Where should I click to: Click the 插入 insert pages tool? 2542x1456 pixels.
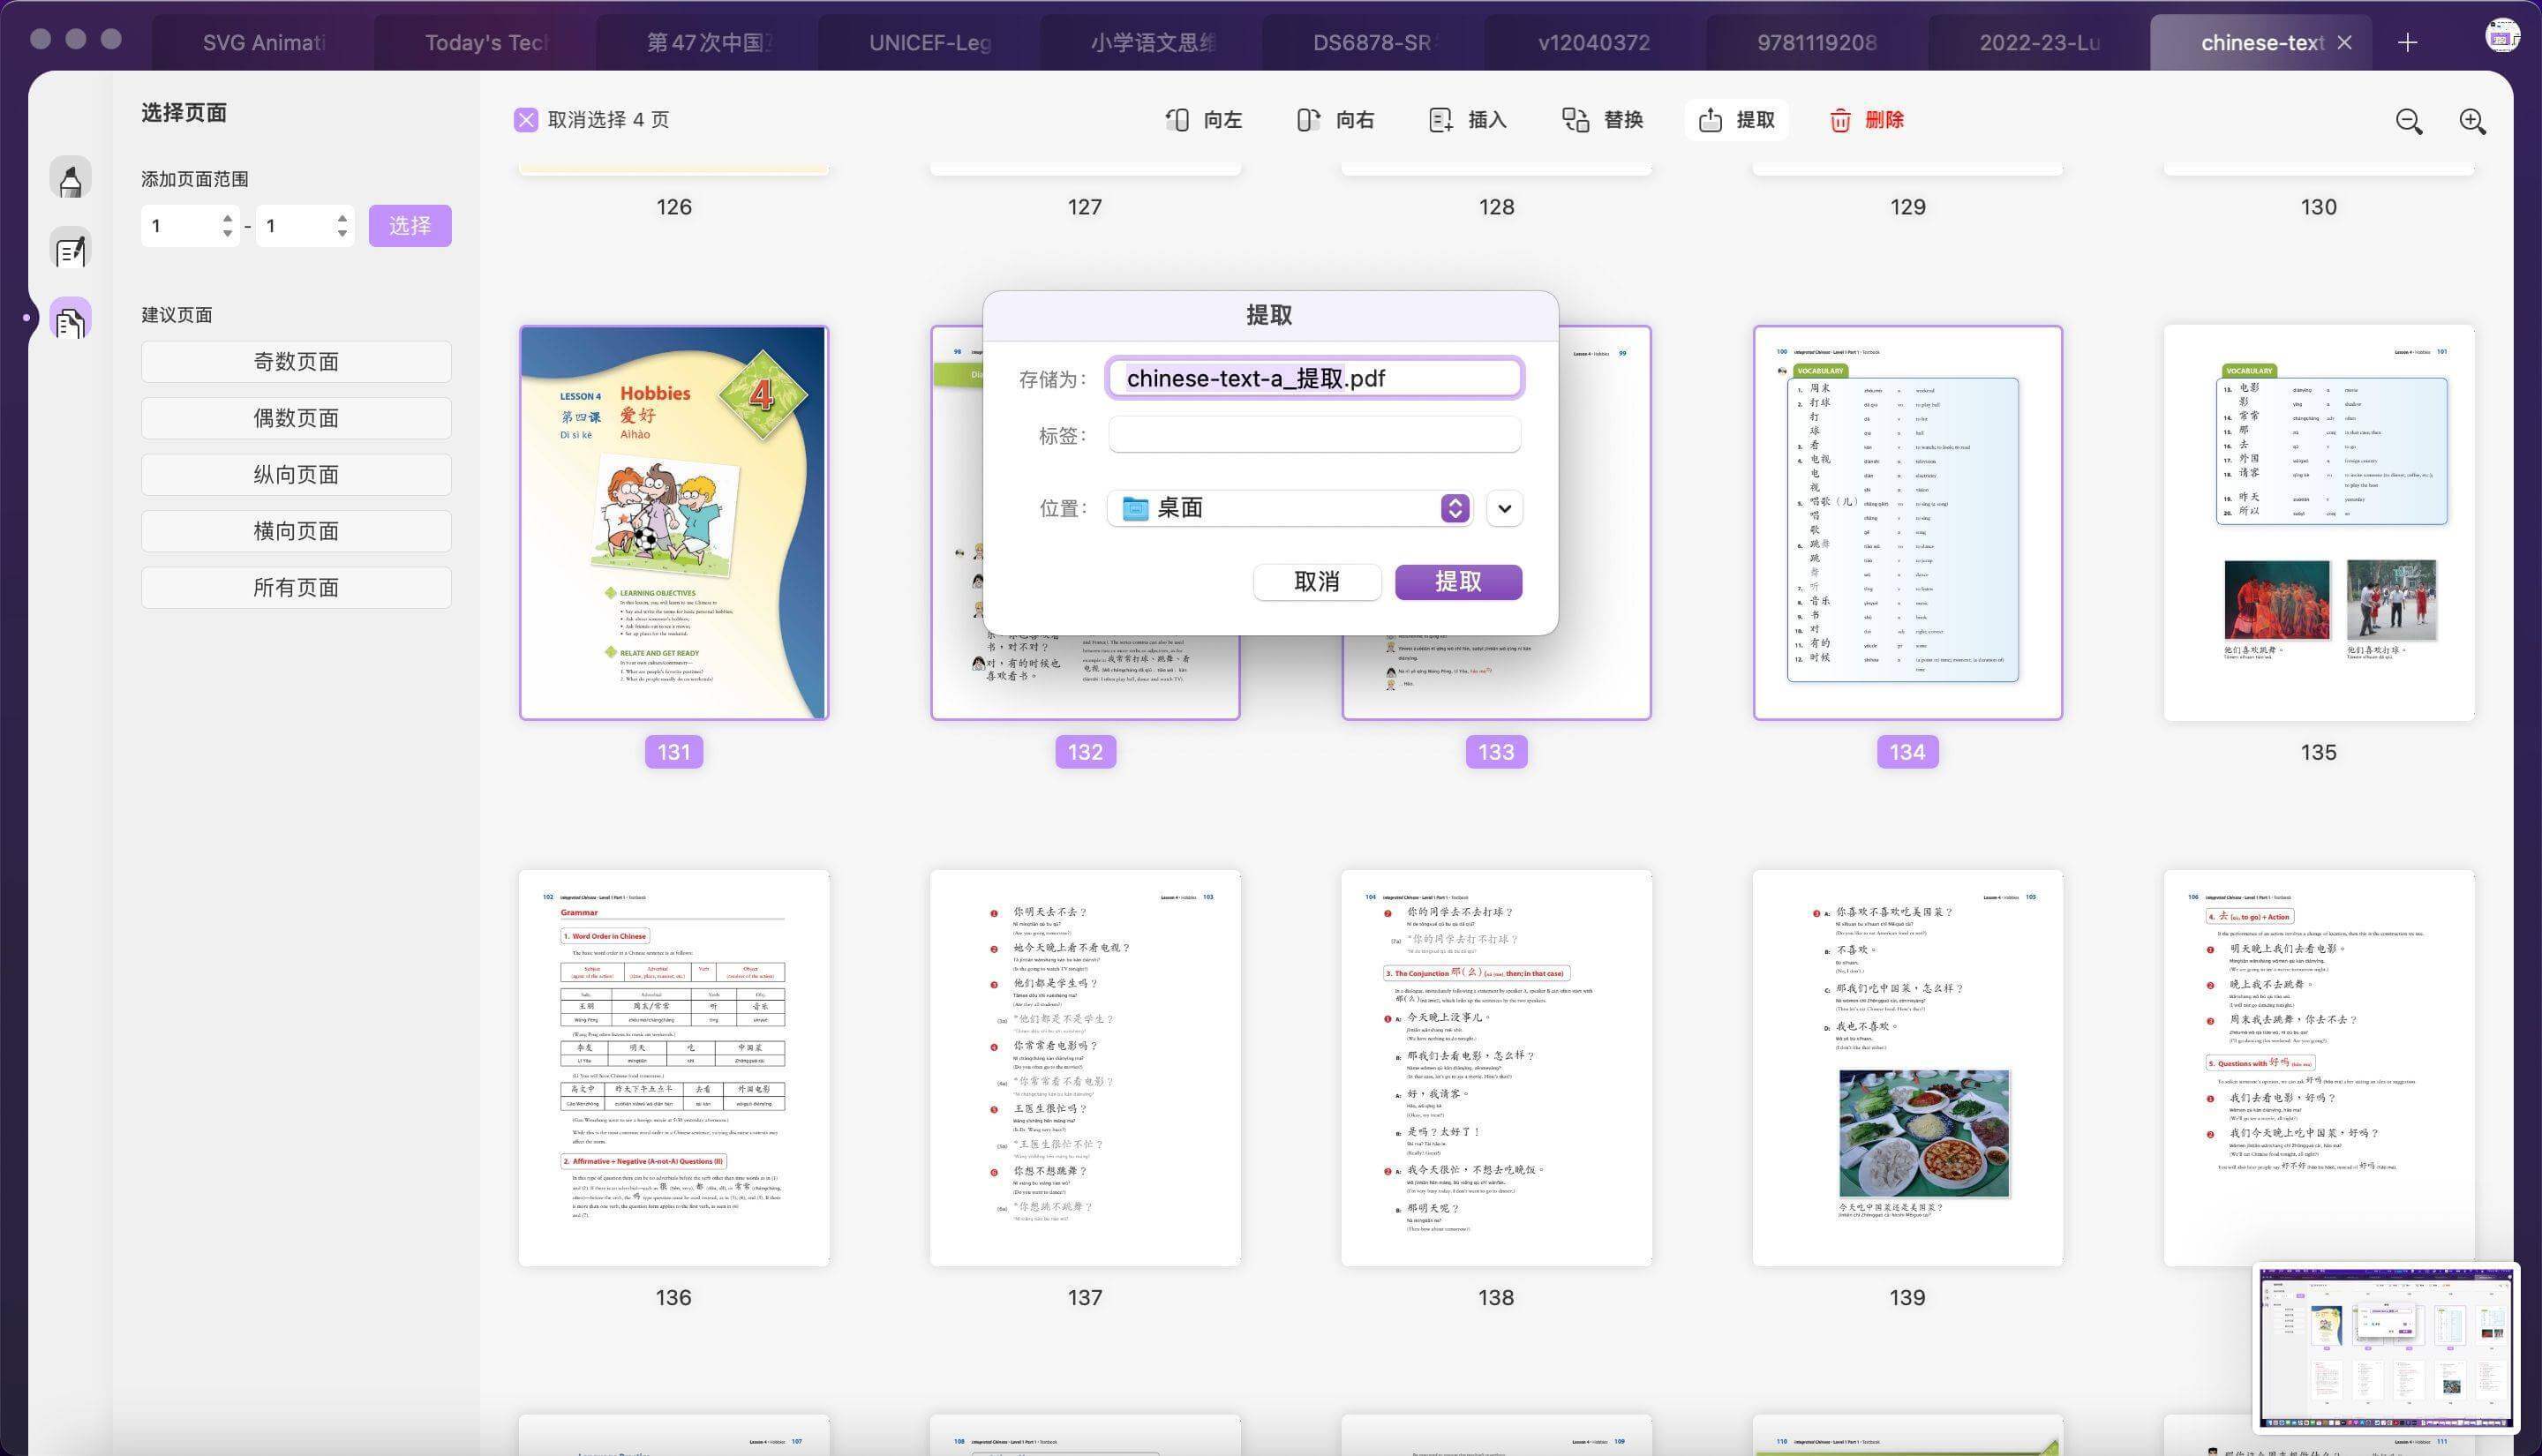1468,120
